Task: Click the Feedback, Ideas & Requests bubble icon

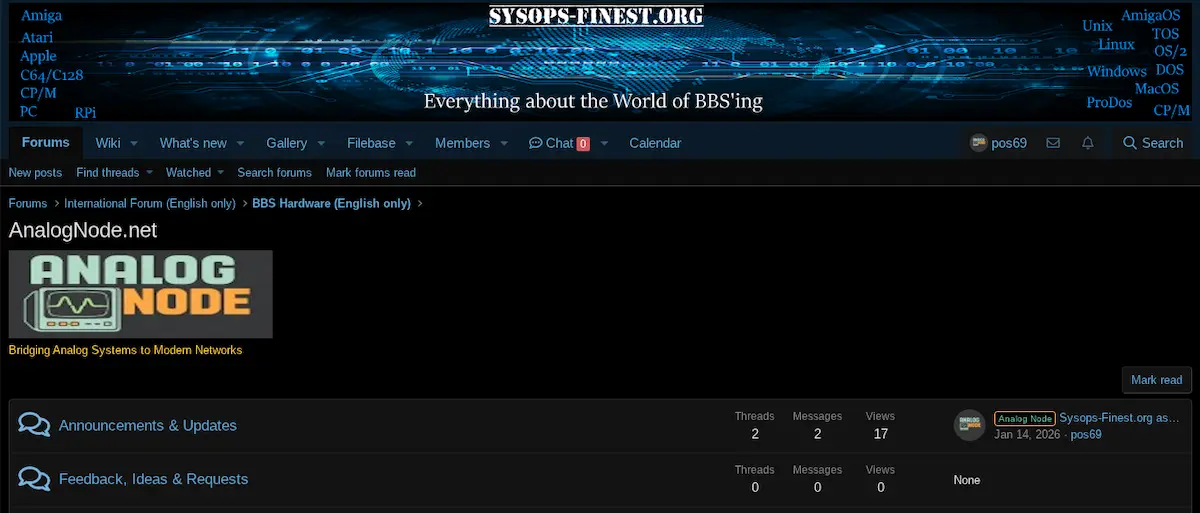Action: click(34, 479)
